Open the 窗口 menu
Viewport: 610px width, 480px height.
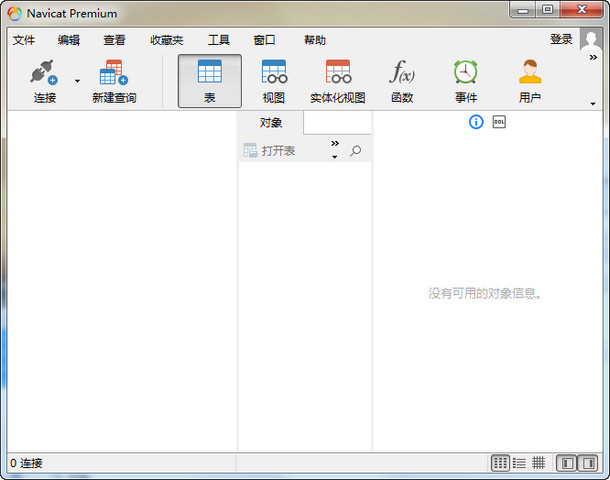(265, 40)
